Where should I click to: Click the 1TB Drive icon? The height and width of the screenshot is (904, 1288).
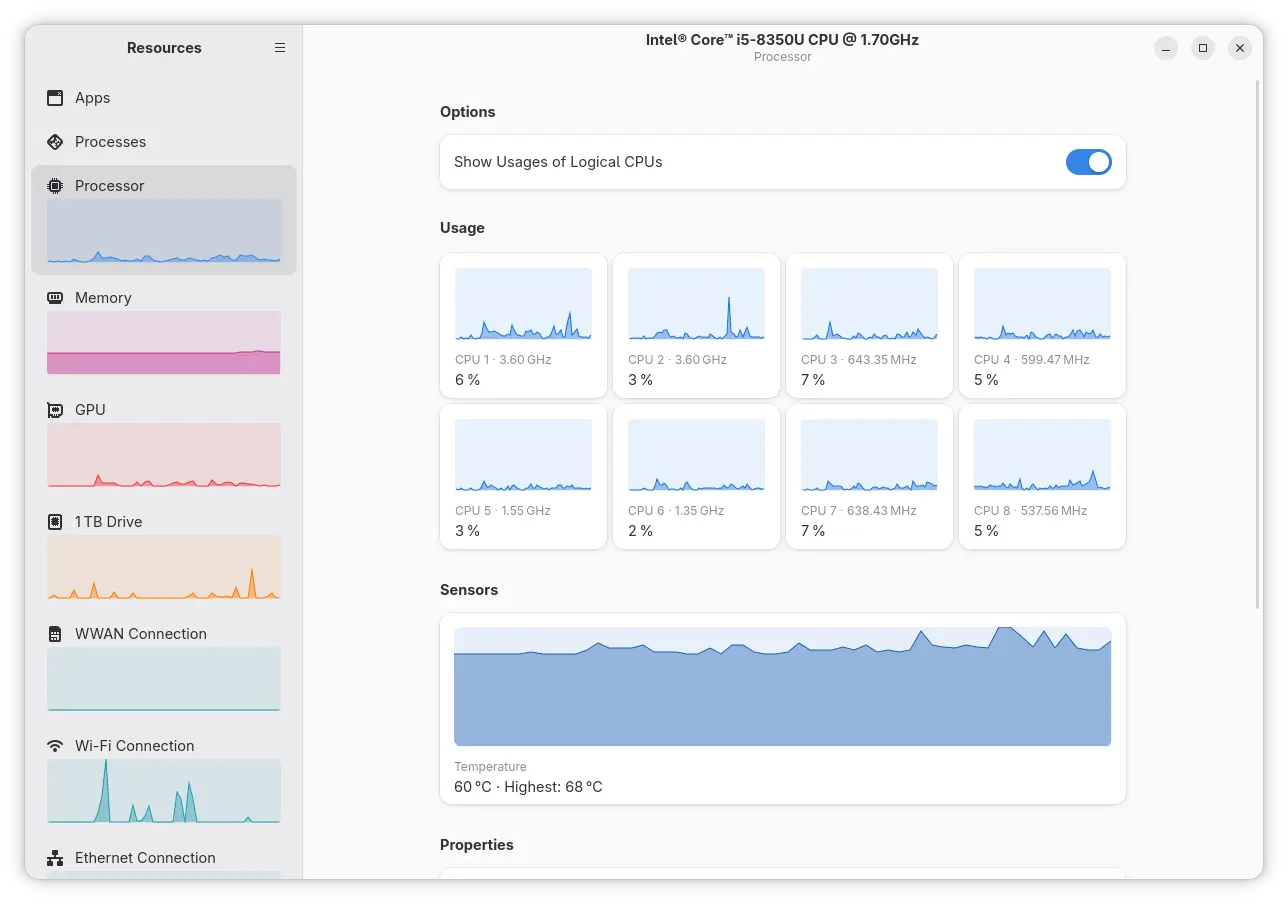point(55,522)
